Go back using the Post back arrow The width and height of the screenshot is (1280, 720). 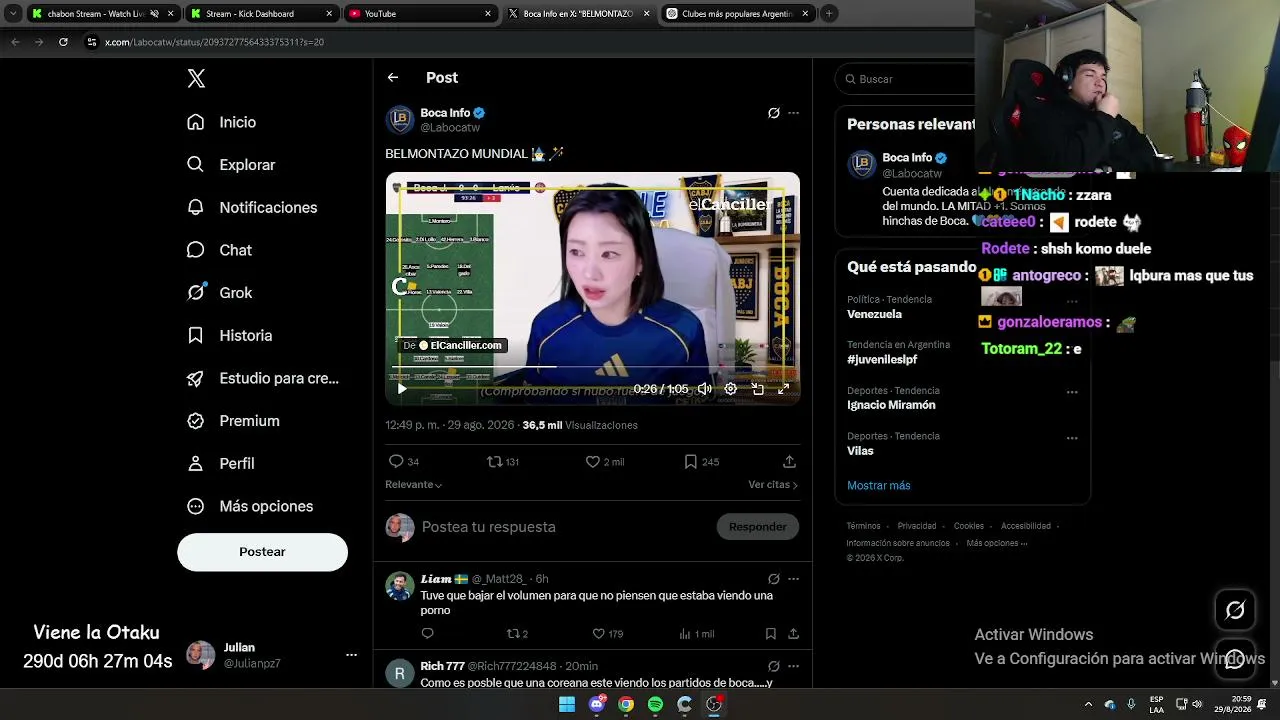coord(393,78)
